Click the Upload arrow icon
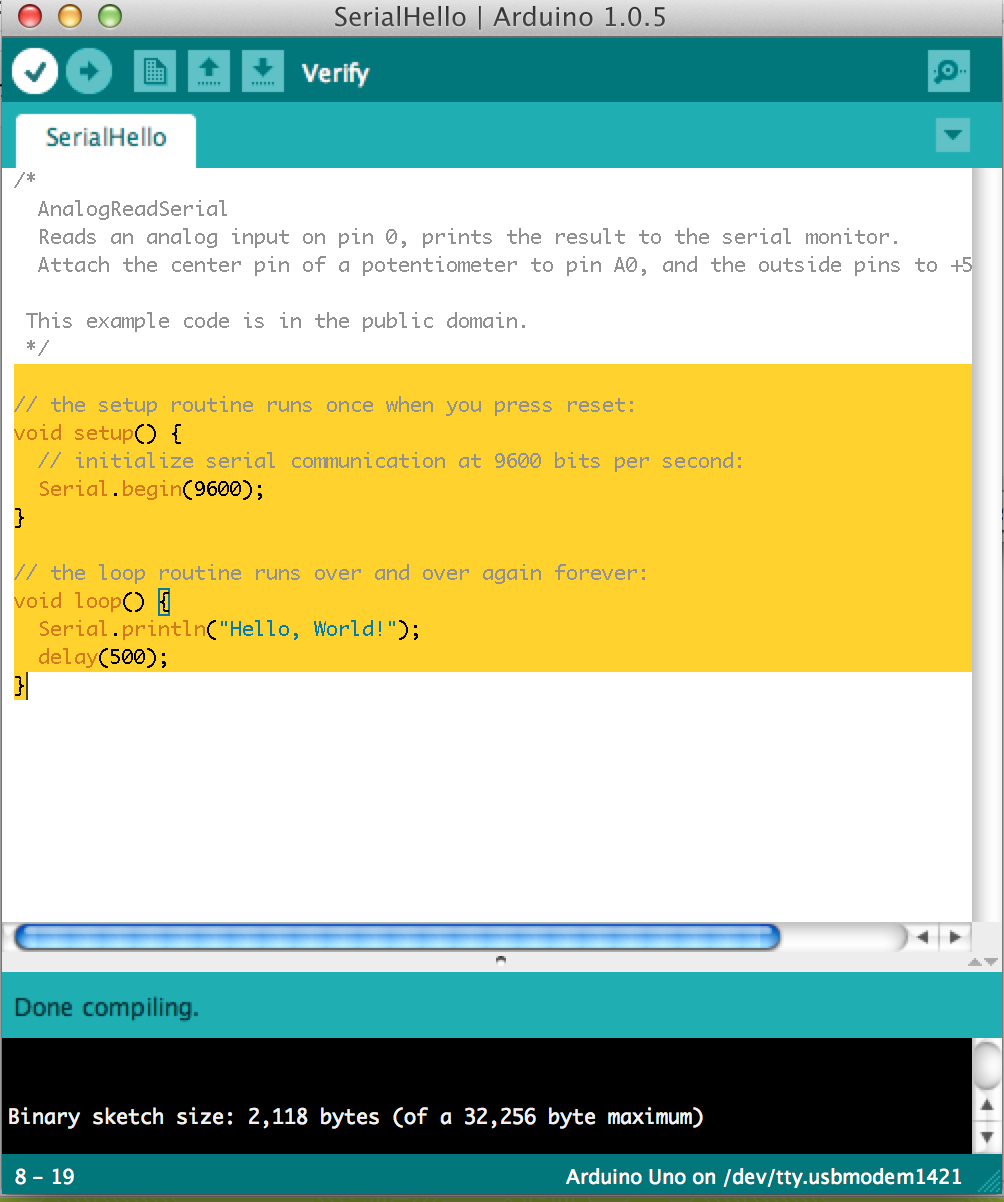 point(88,71)
